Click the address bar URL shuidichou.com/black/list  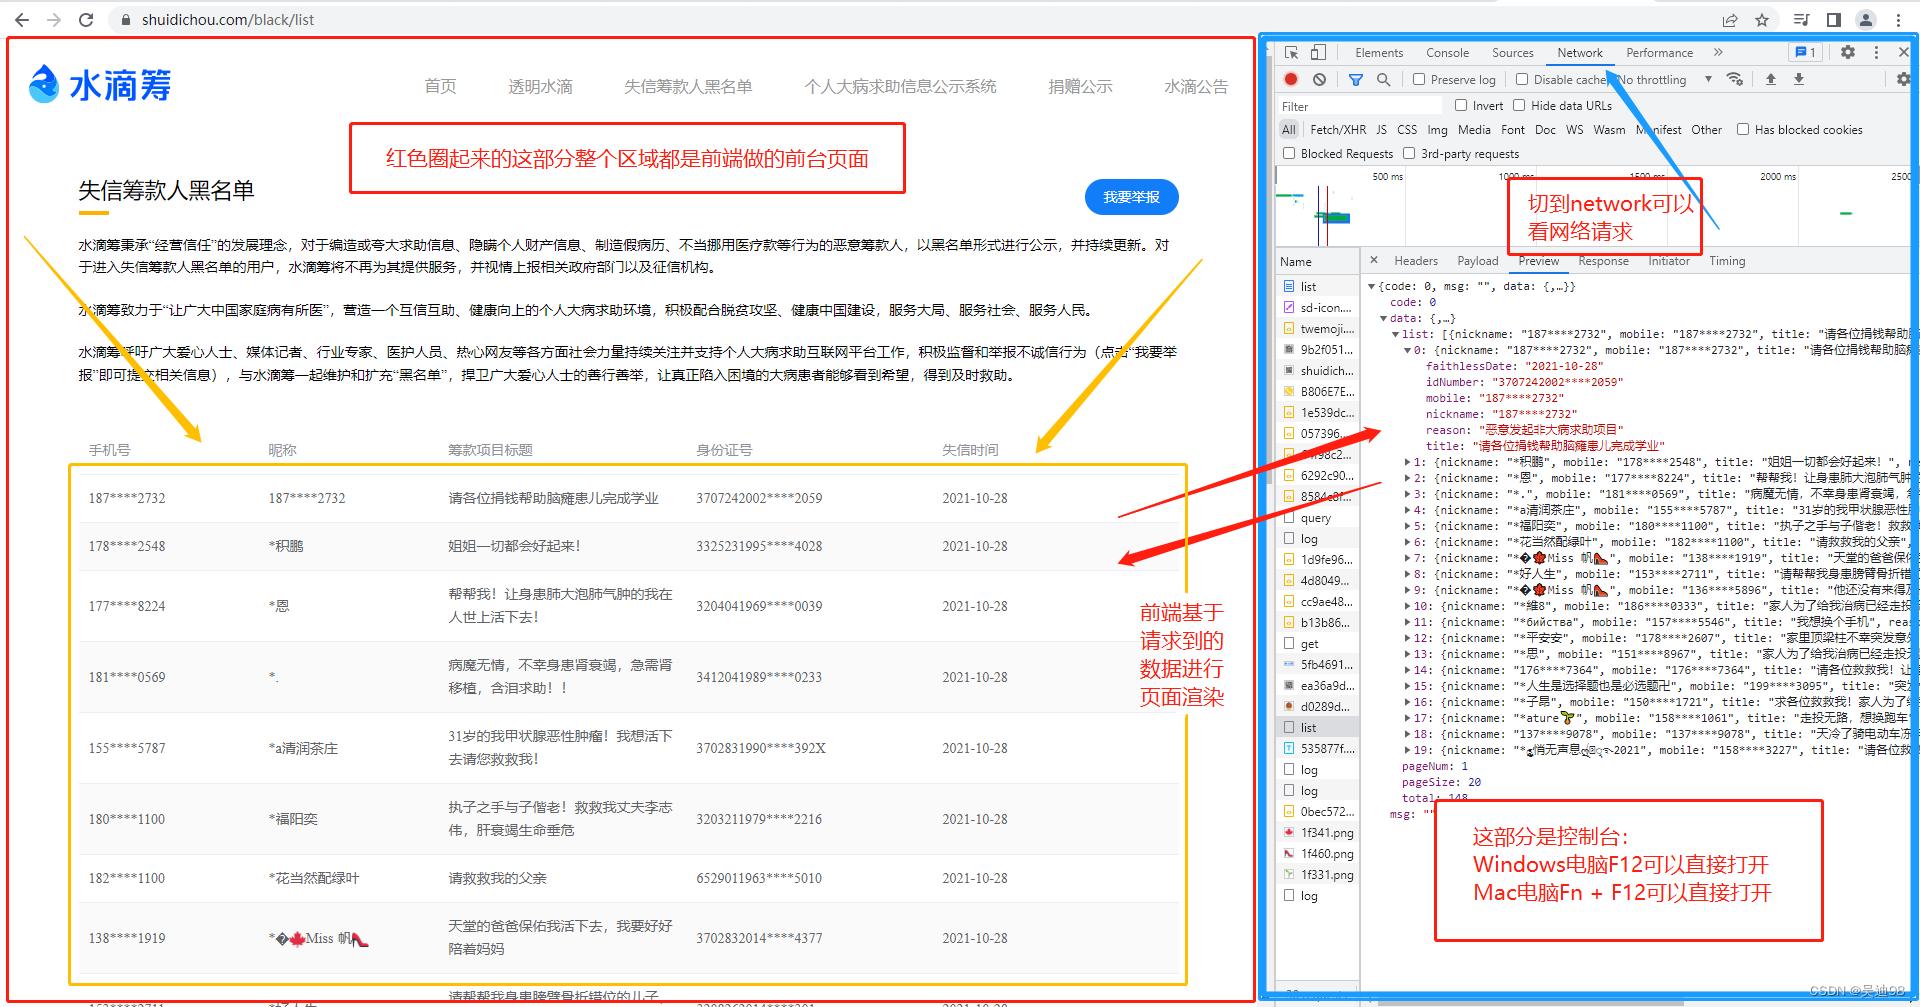tap(228, 20)
